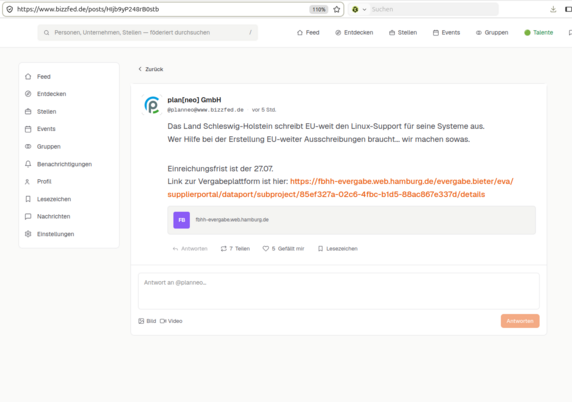The image size is (572, 402).
Task: Click the star bookmark icon in address bar
Action: tap(337, 9)
